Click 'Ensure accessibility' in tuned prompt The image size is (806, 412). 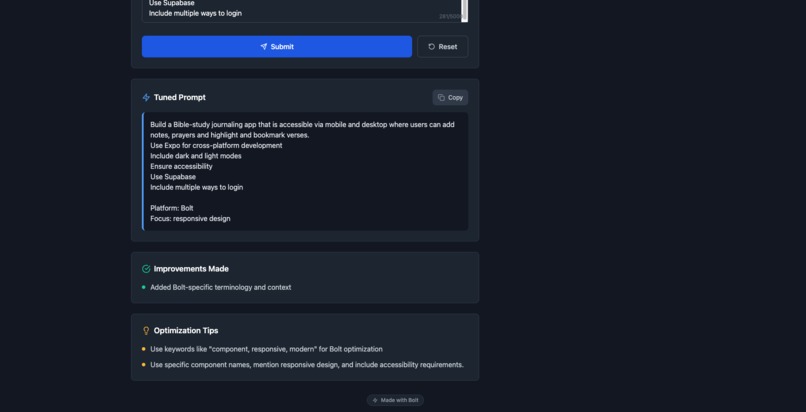(x=181, y=166)
